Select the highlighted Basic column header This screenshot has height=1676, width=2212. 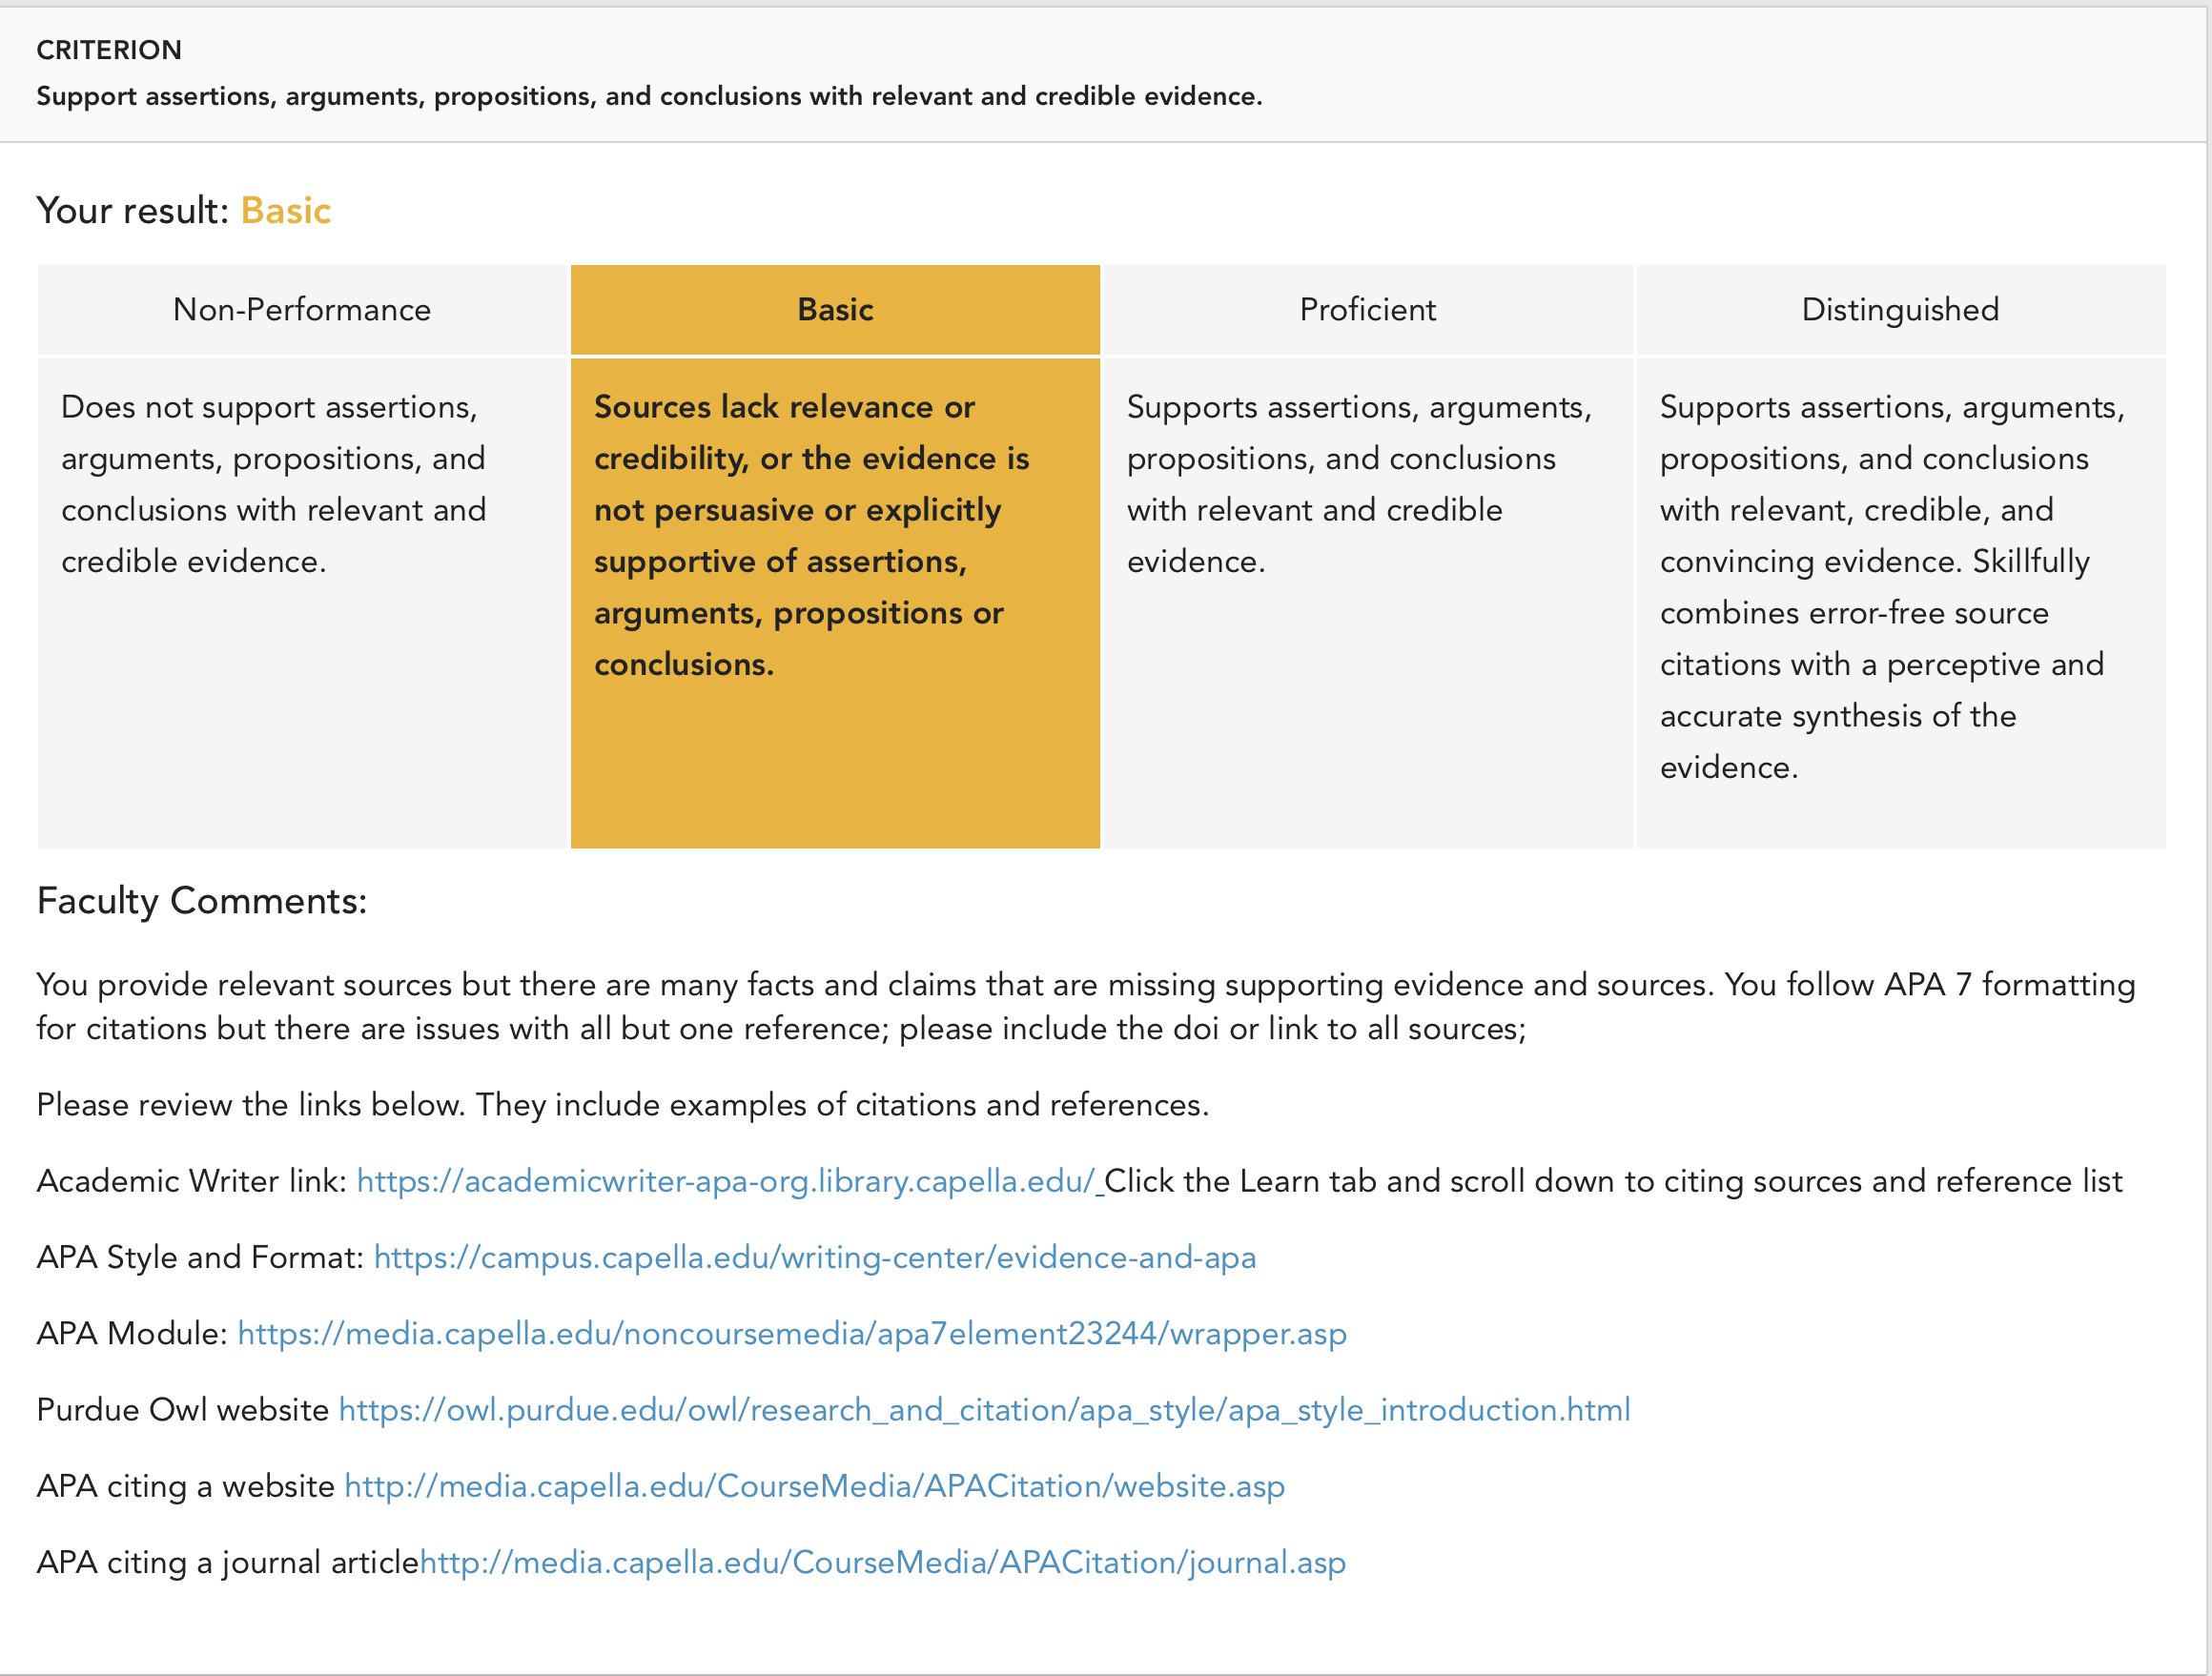(x=835, y=310)
